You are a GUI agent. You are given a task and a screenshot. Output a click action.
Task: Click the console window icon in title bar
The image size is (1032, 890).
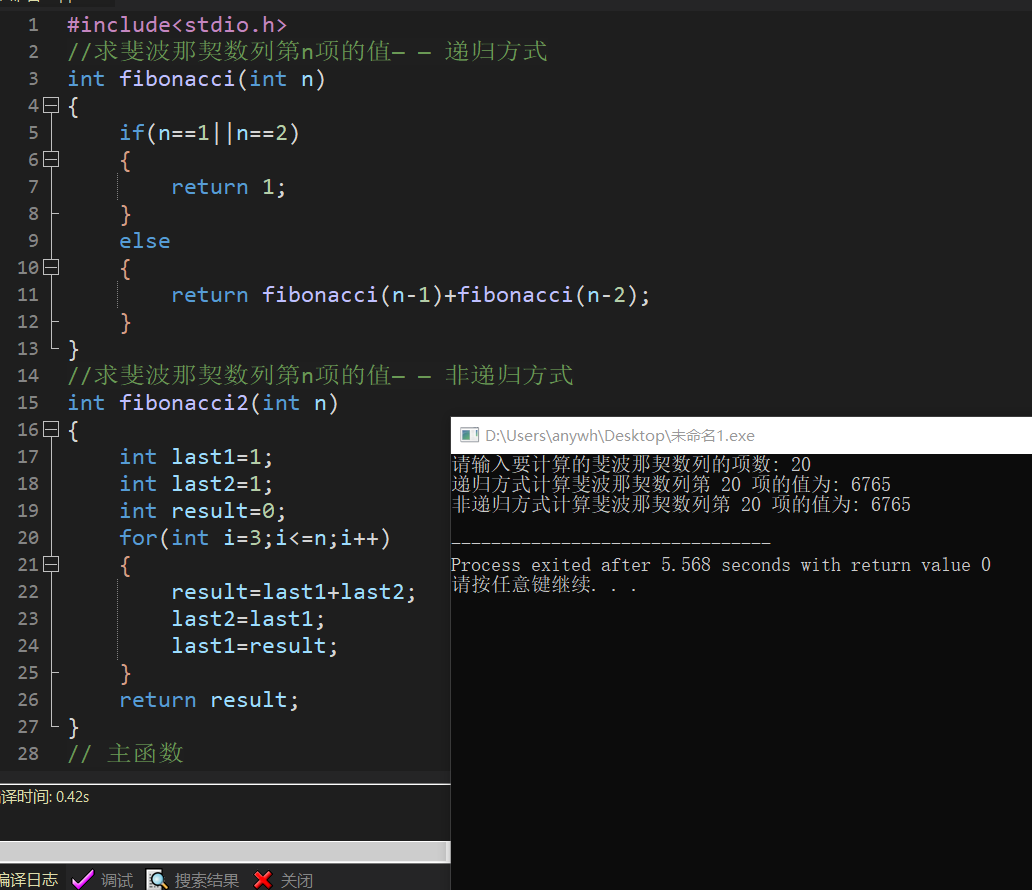click(x=469, y=435)
